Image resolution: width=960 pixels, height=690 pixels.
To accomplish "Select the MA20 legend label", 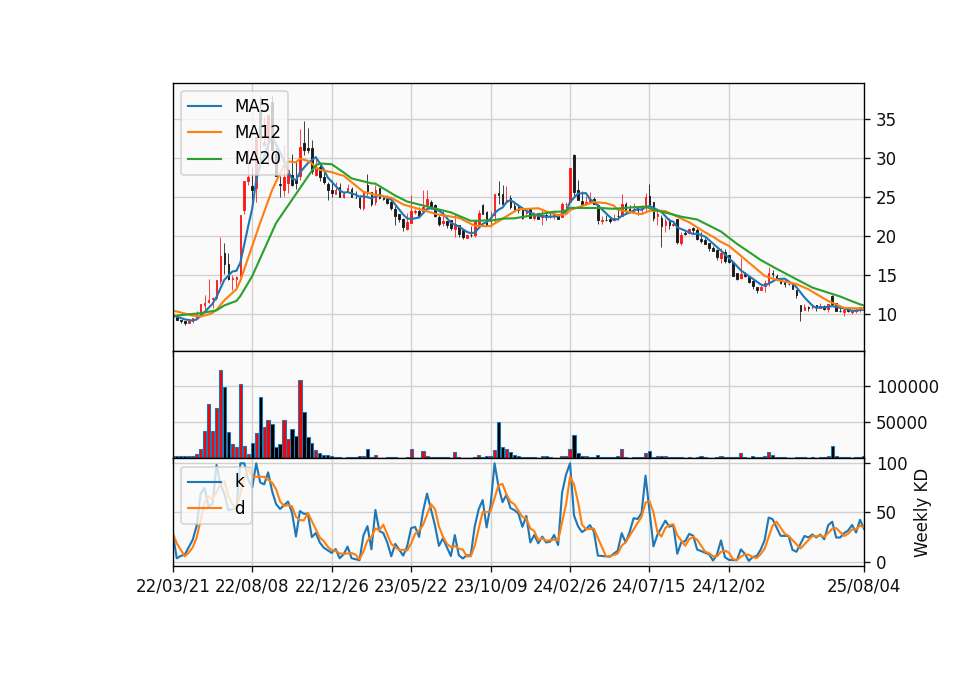I will point(258,158).
